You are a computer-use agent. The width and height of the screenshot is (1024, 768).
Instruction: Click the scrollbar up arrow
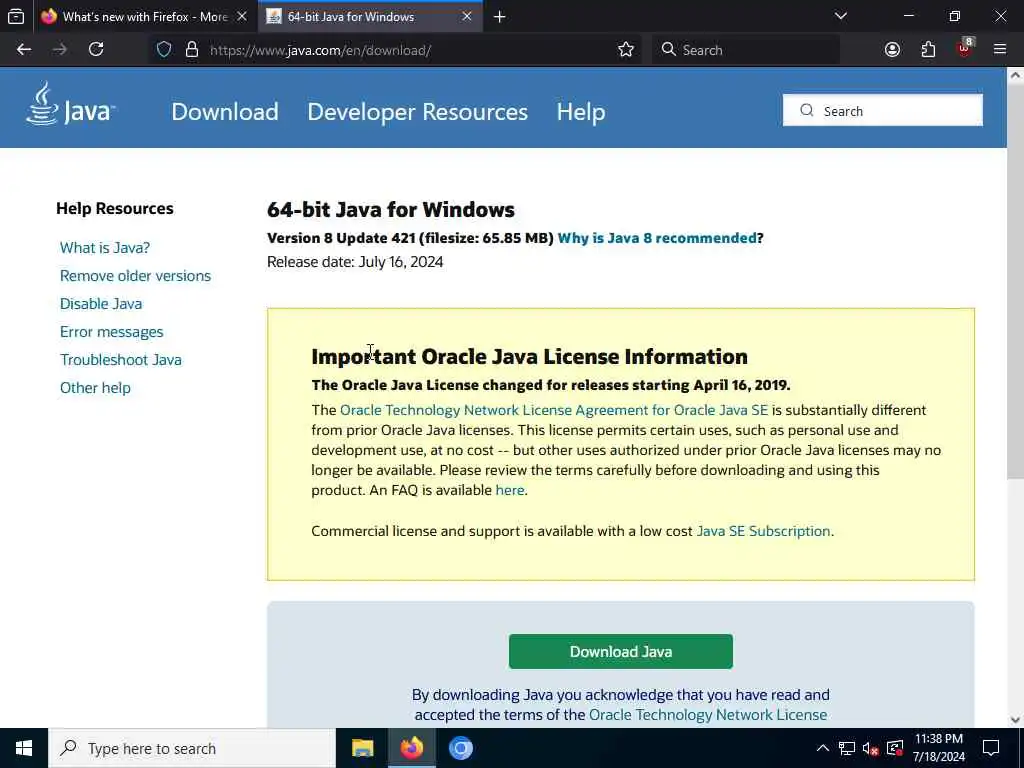pyautogui.click(x=1015, y=75)
